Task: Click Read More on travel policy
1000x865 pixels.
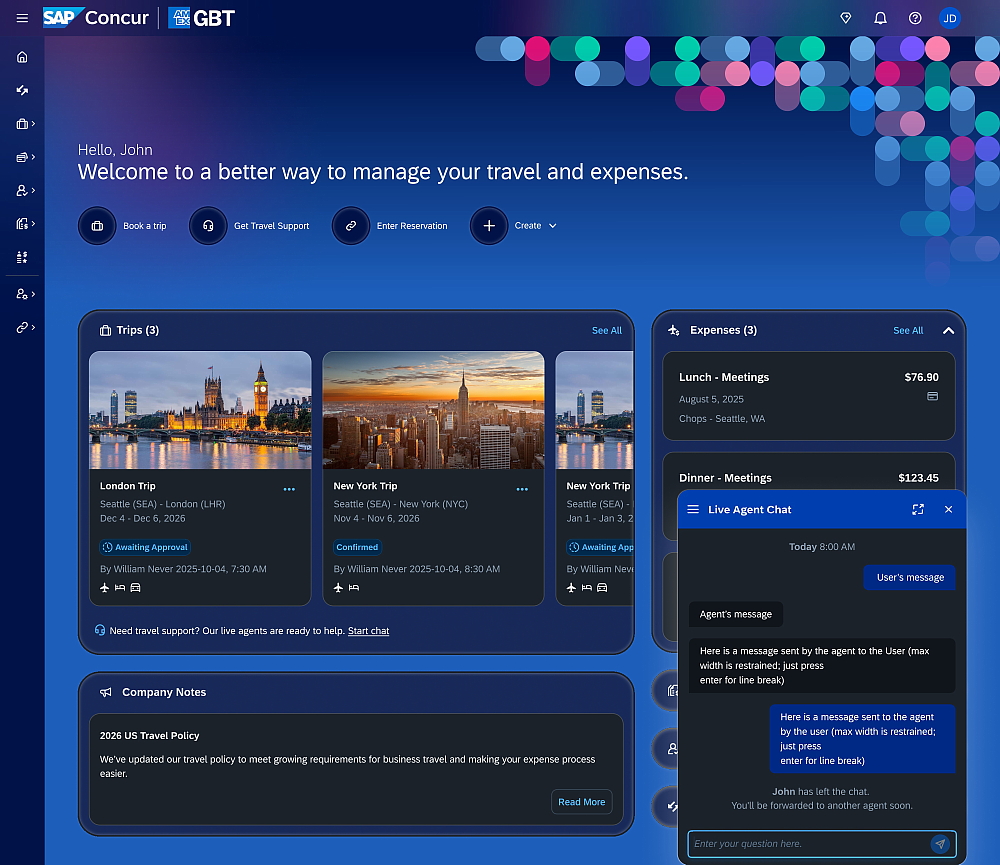Action: (581, 802)
